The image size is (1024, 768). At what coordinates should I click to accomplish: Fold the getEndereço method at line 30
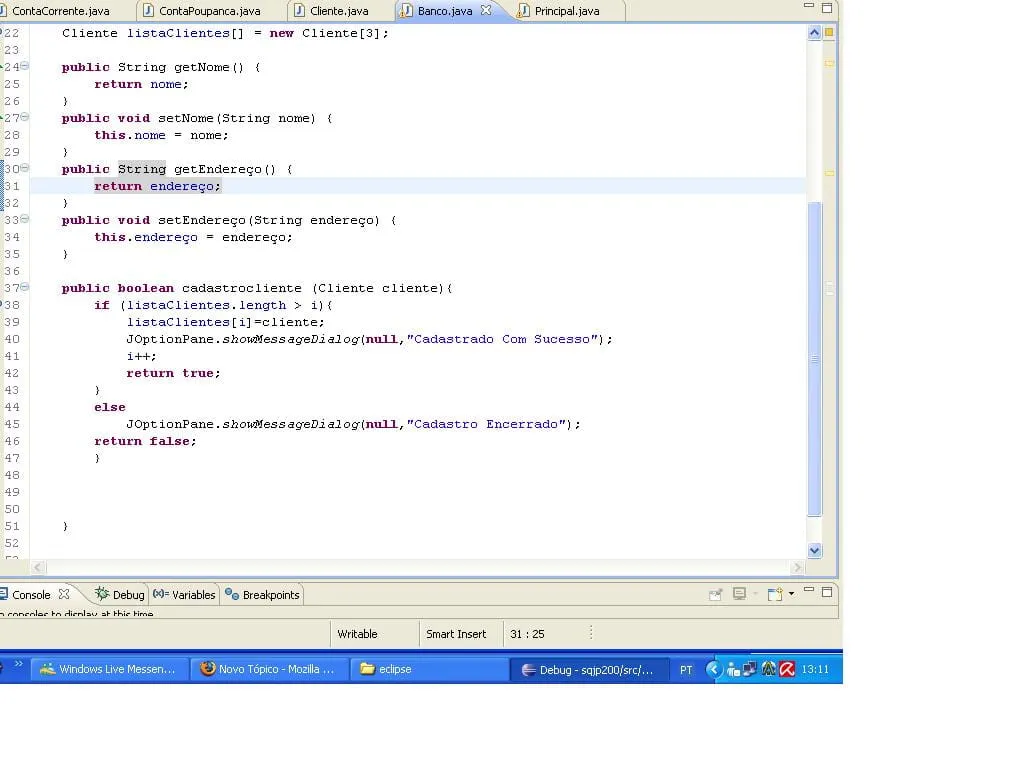pos(25,169)
